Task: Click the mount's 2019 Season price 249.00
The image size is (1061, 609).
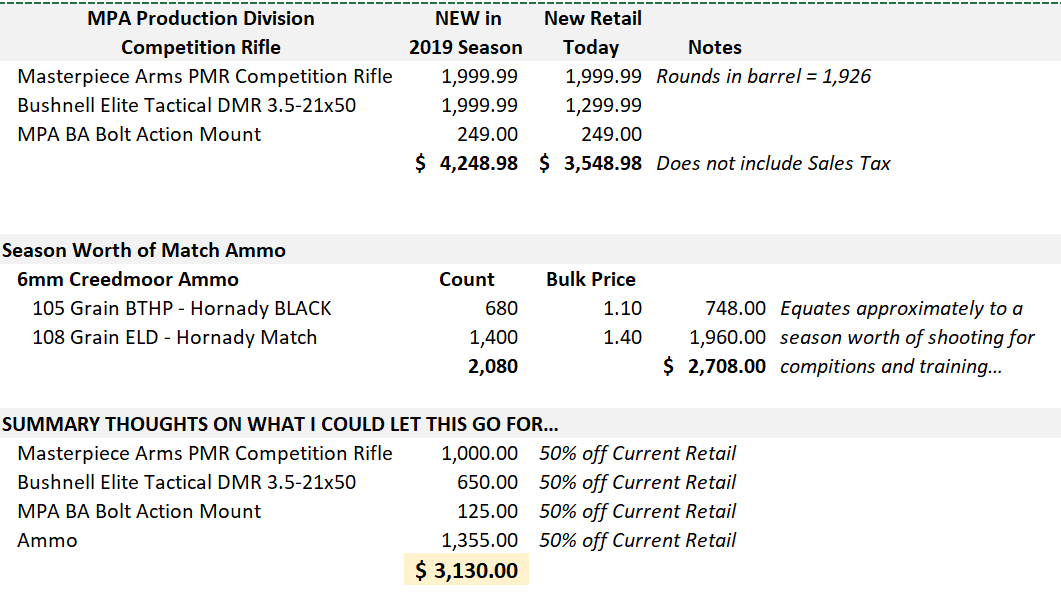Action: 487,135
